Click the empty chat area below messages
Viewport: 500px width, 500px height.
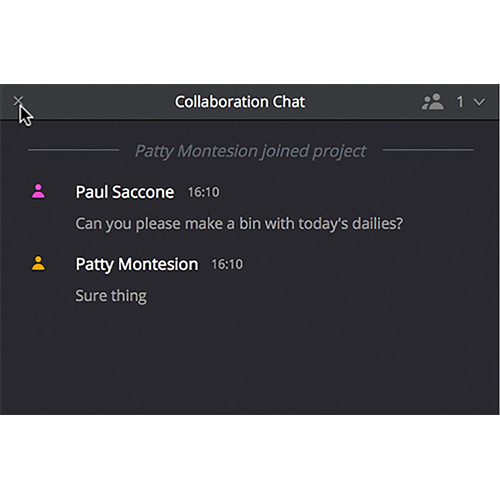(x=250, y=360)
